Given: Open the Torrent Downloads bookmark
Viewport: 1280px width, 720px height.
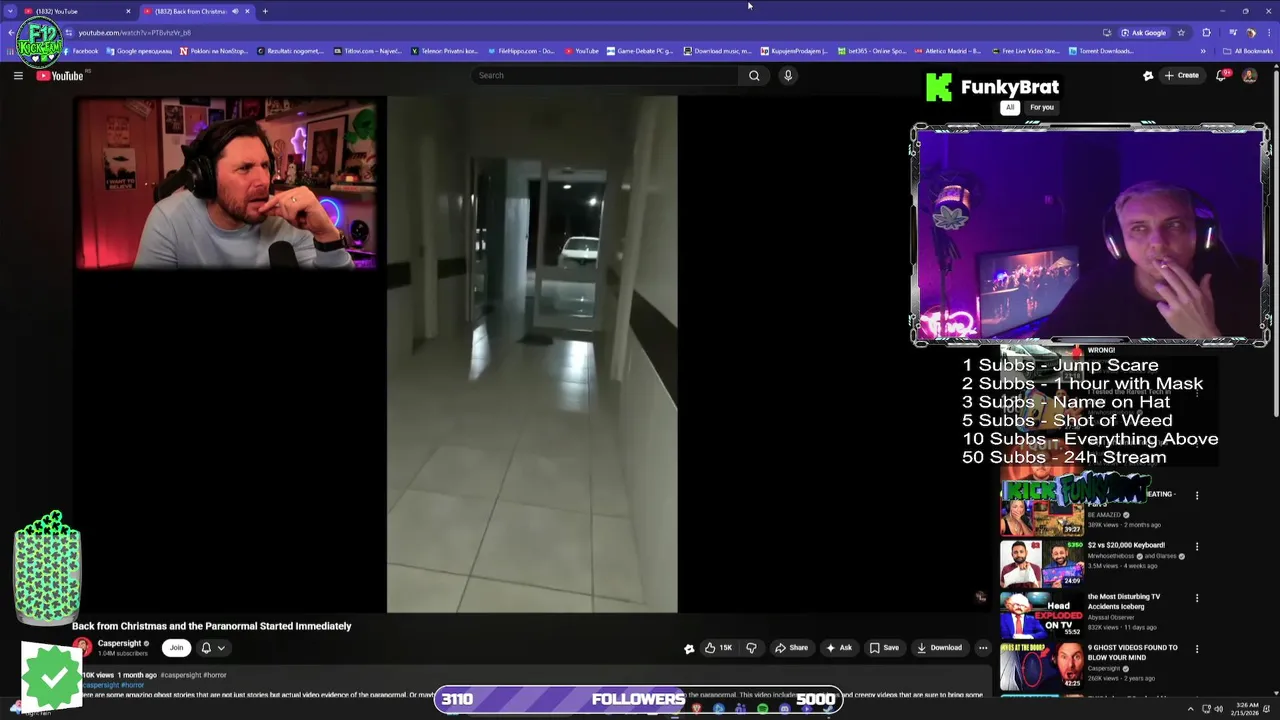Looking at the screenshot, I should tap(1101, 51).
